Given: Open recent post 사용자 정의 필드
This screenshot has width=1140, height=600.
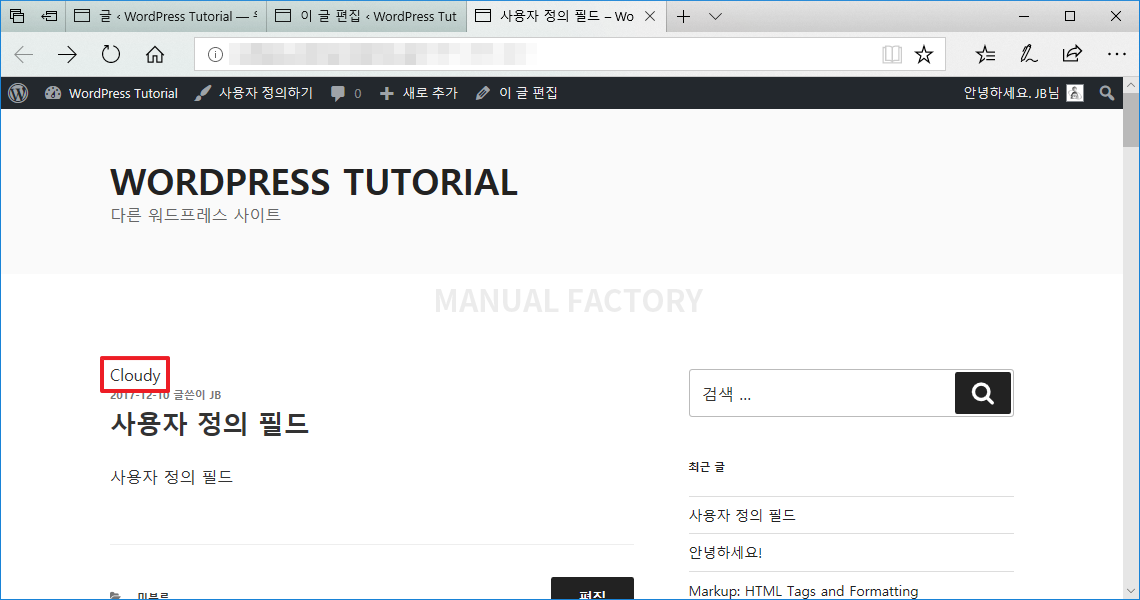Looking at the screenshot, I should (x=742, y=515).
